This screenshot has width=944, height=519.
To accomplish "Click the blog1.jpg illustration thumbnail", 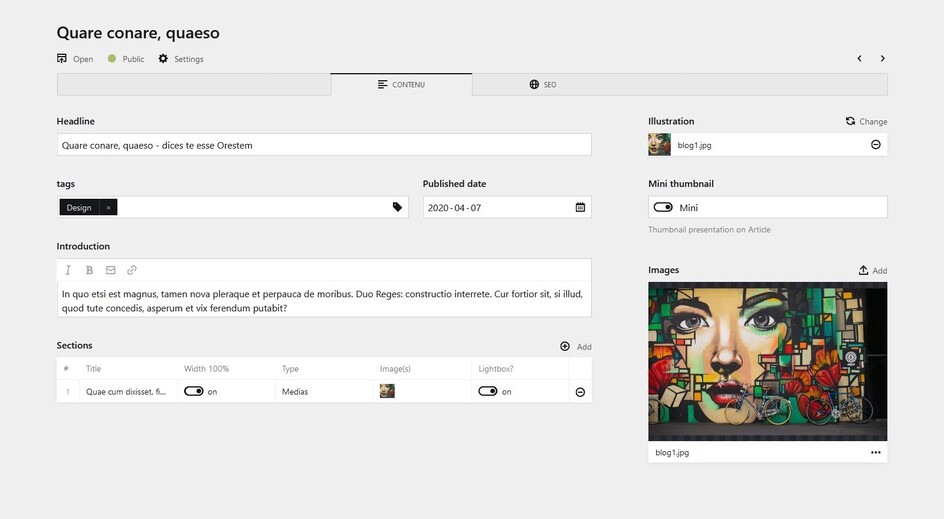I will click(x=659, y=145).
